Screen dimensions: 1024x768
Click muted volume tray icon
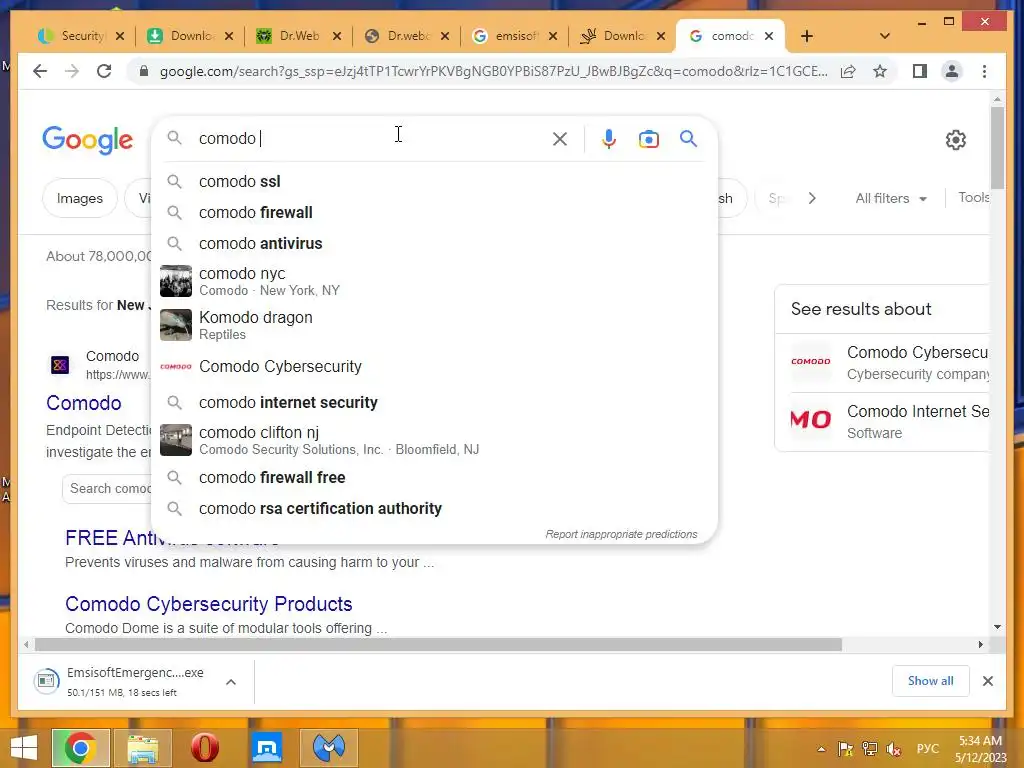[x=894, y=749]
